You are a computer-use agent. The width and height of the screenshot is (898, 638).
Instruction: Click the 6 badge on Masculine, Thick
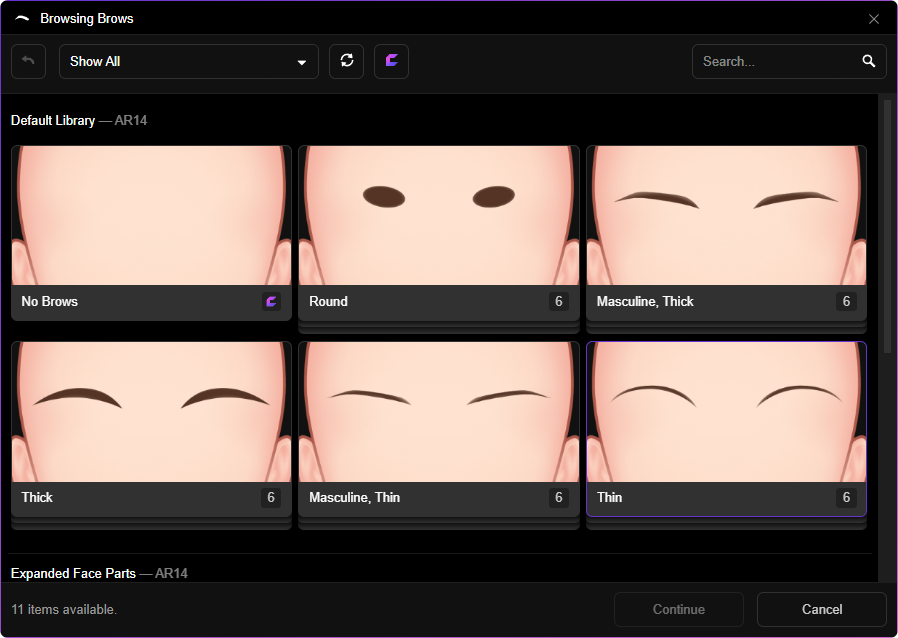846,301
